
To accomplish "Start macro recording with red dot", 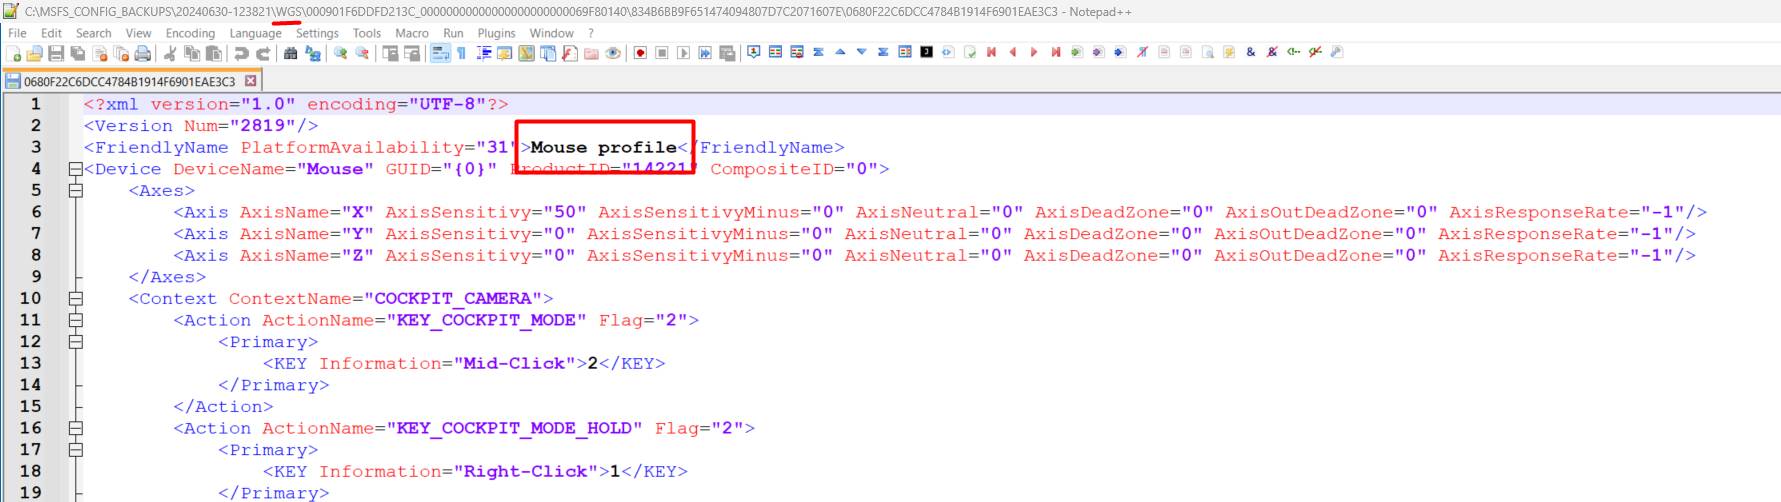I will (640, 53).
